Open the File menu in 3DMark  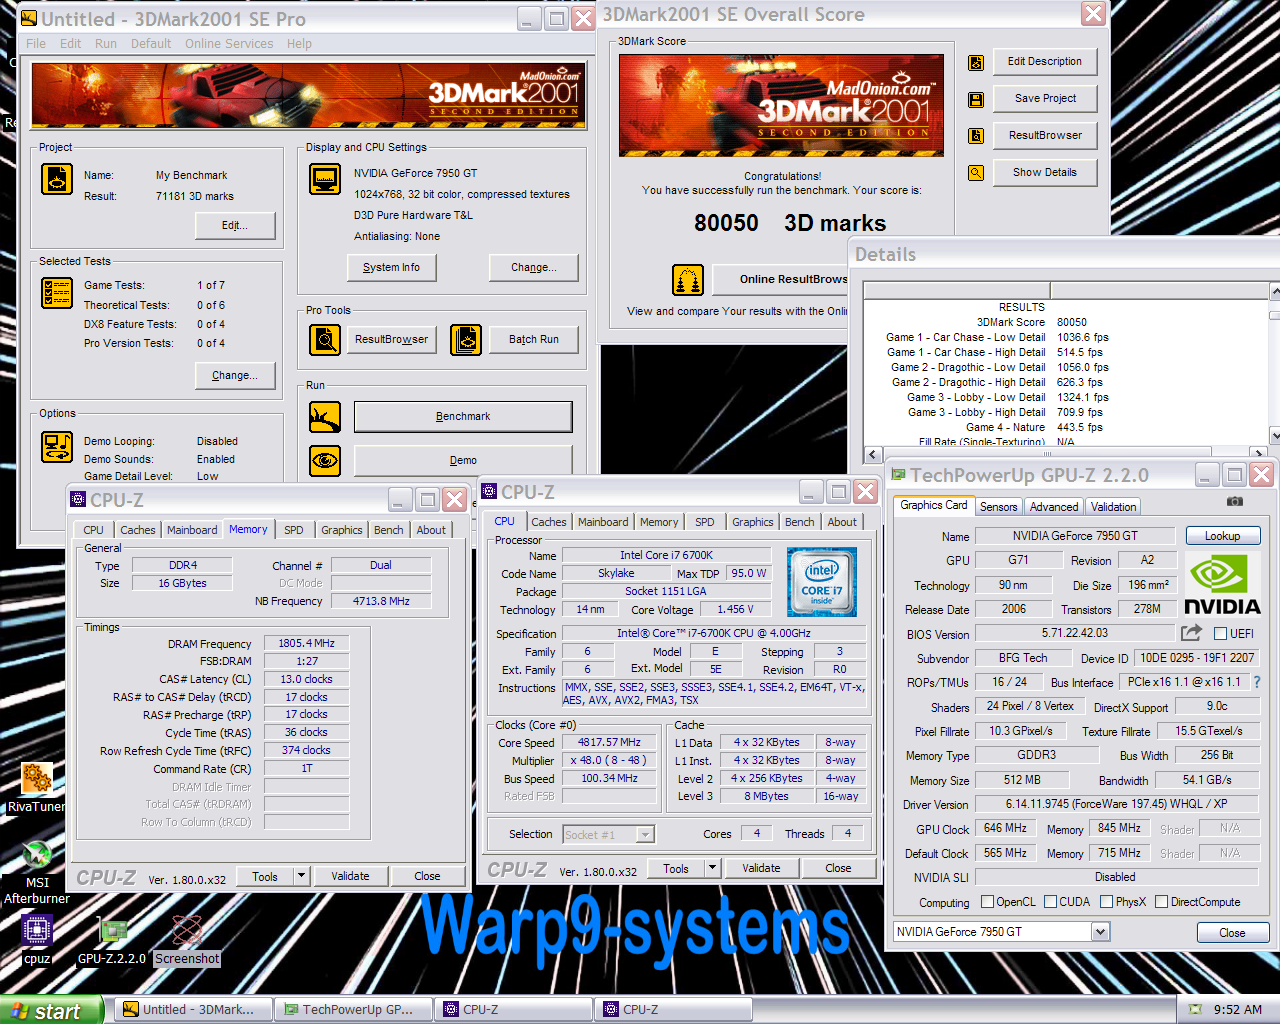pyautogui.click(x=36, y=44)
